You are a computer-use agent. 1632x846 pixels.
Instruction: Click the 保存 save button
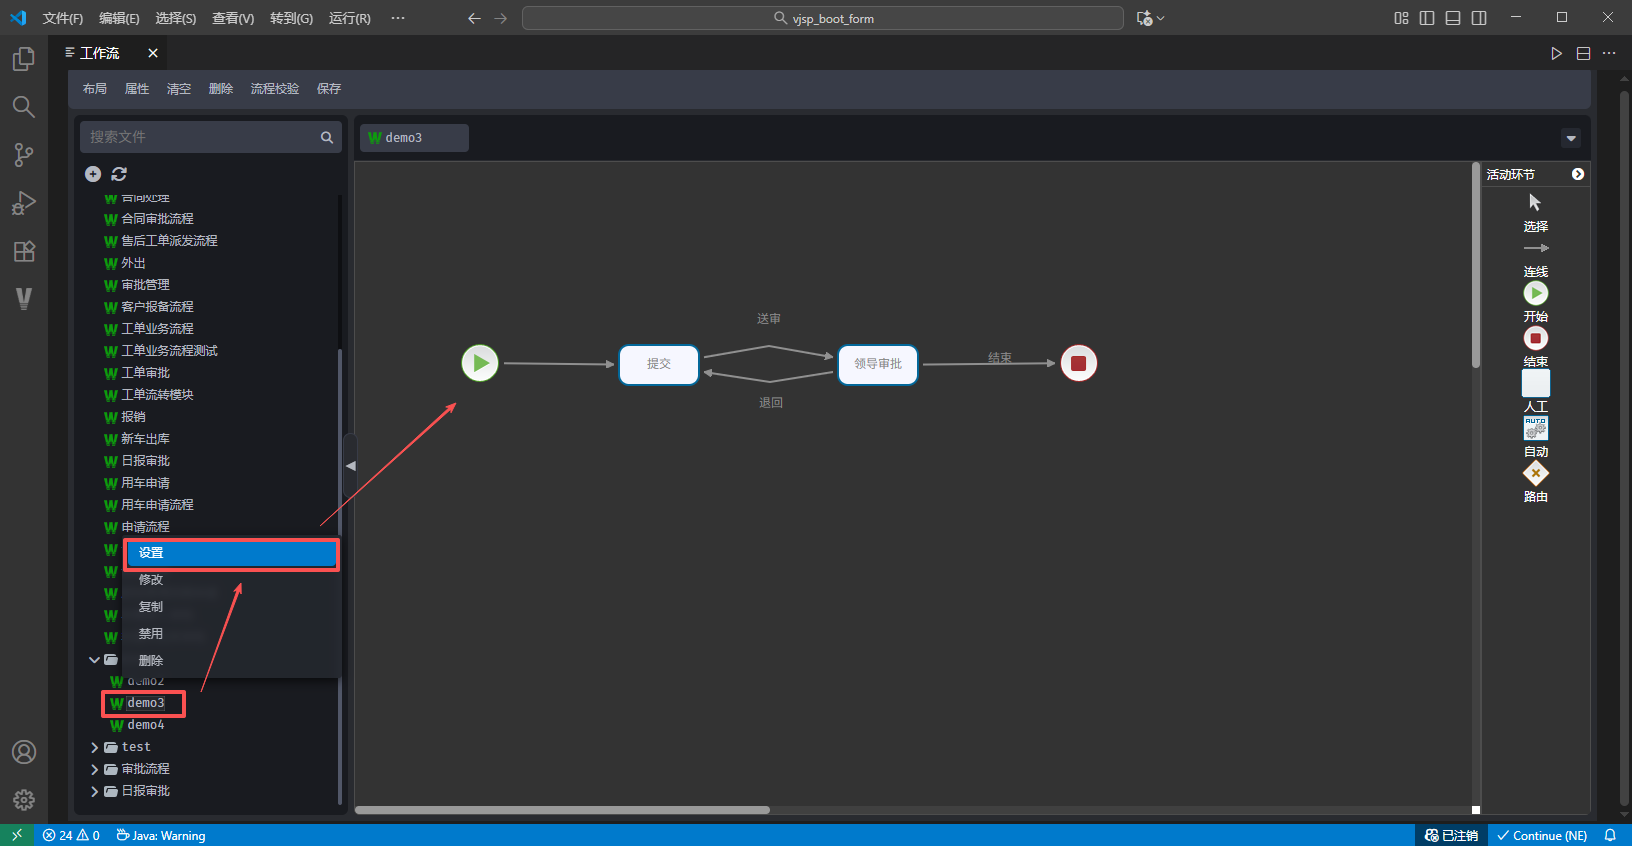tap(328, 89)
